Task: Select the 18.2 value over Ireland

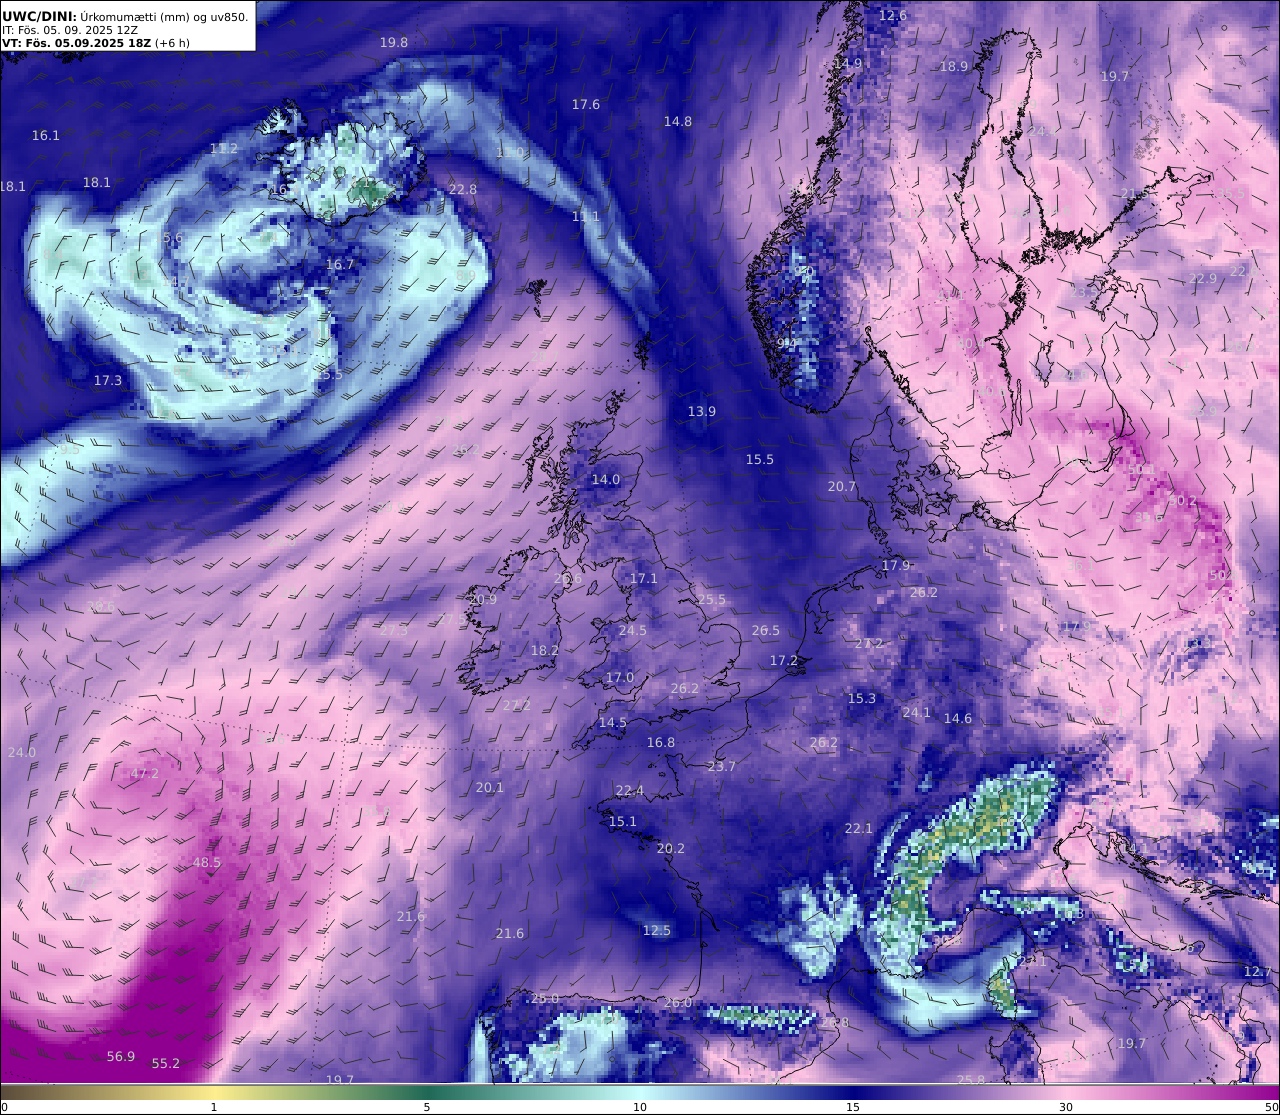Action: tap(545, 651)
